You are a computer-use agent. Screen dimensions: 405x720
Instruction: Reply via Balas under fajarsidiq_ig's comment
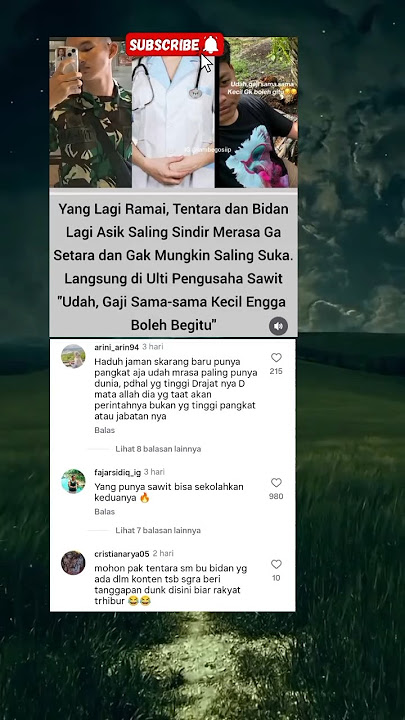click(x=104, y=512)
